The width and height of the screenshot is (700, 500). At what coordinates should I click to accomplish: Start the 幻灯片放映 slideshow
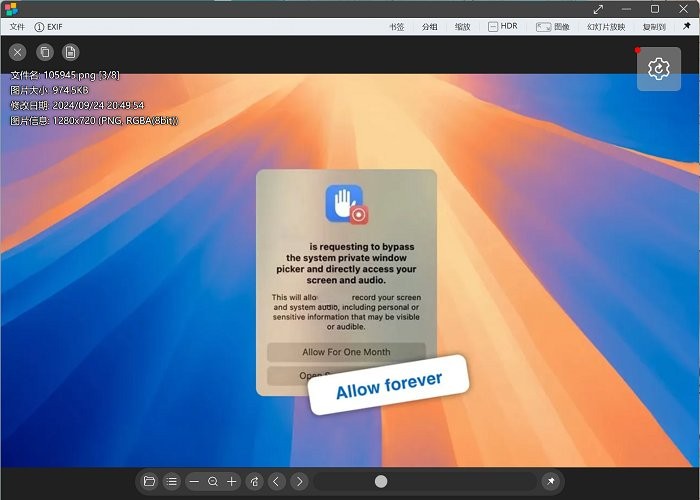click(x=606, y=27)
